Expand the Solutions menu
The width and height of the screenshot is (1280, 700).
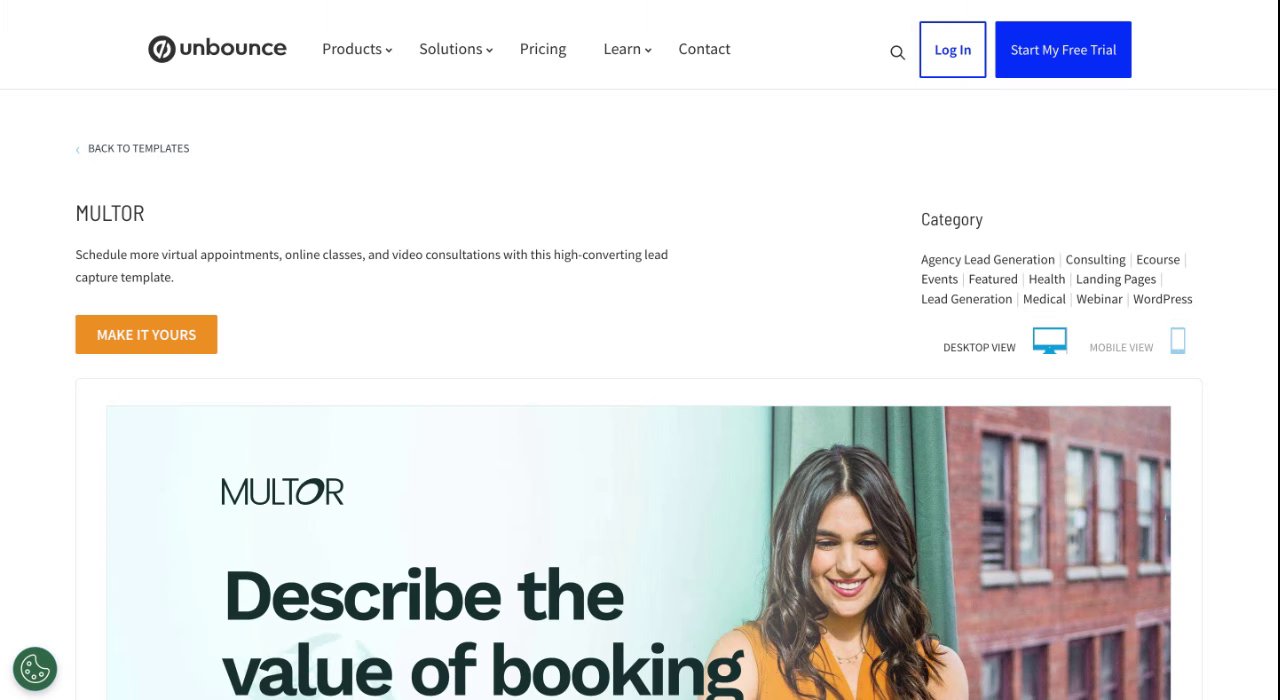456,49
